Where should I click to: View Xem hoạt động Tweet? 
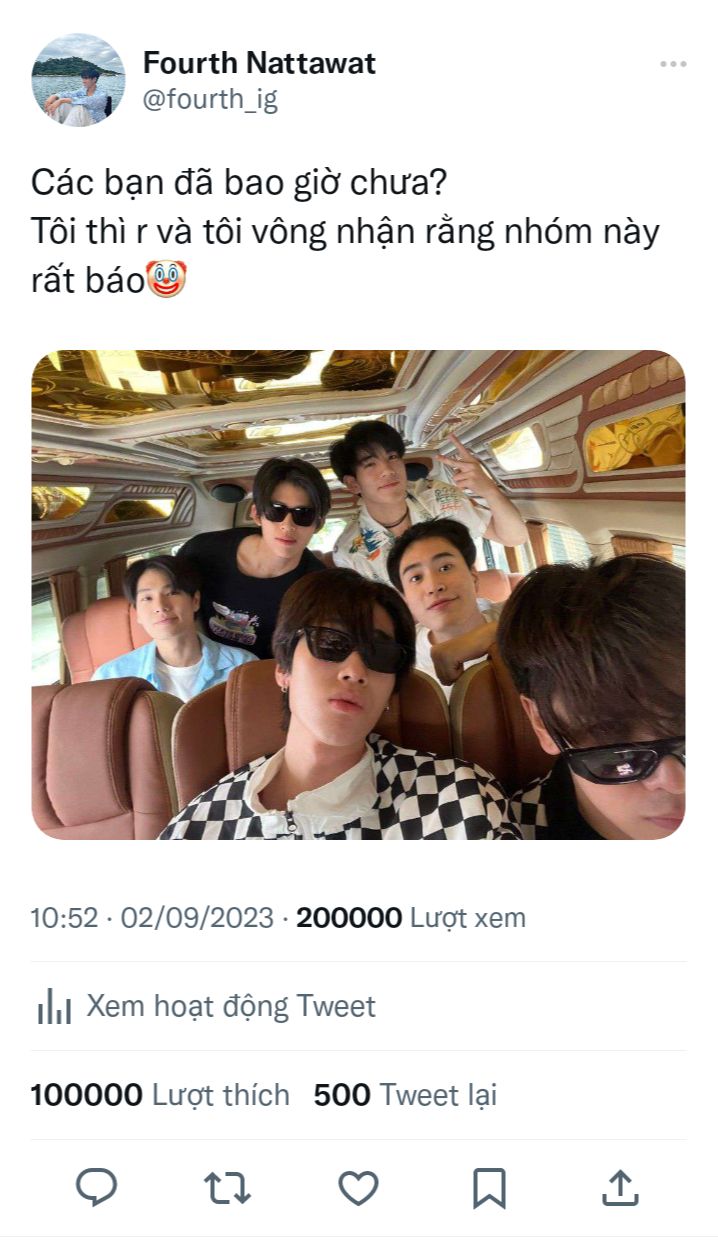tap(231, 1006)
